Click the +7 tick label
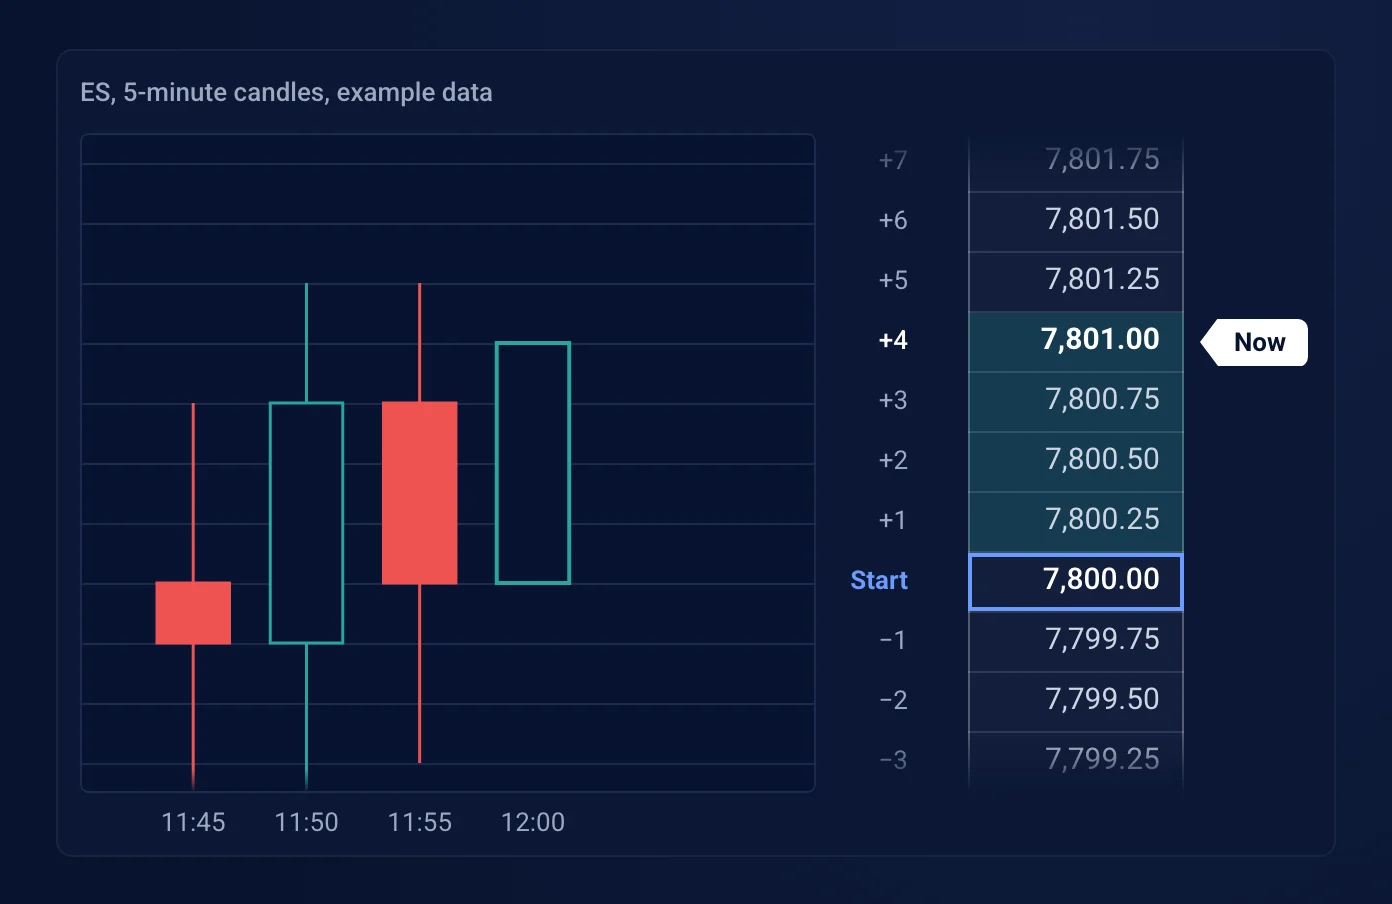Viewport: 1392px width, 904px height. pyautogui.click(x=893, y=160)
